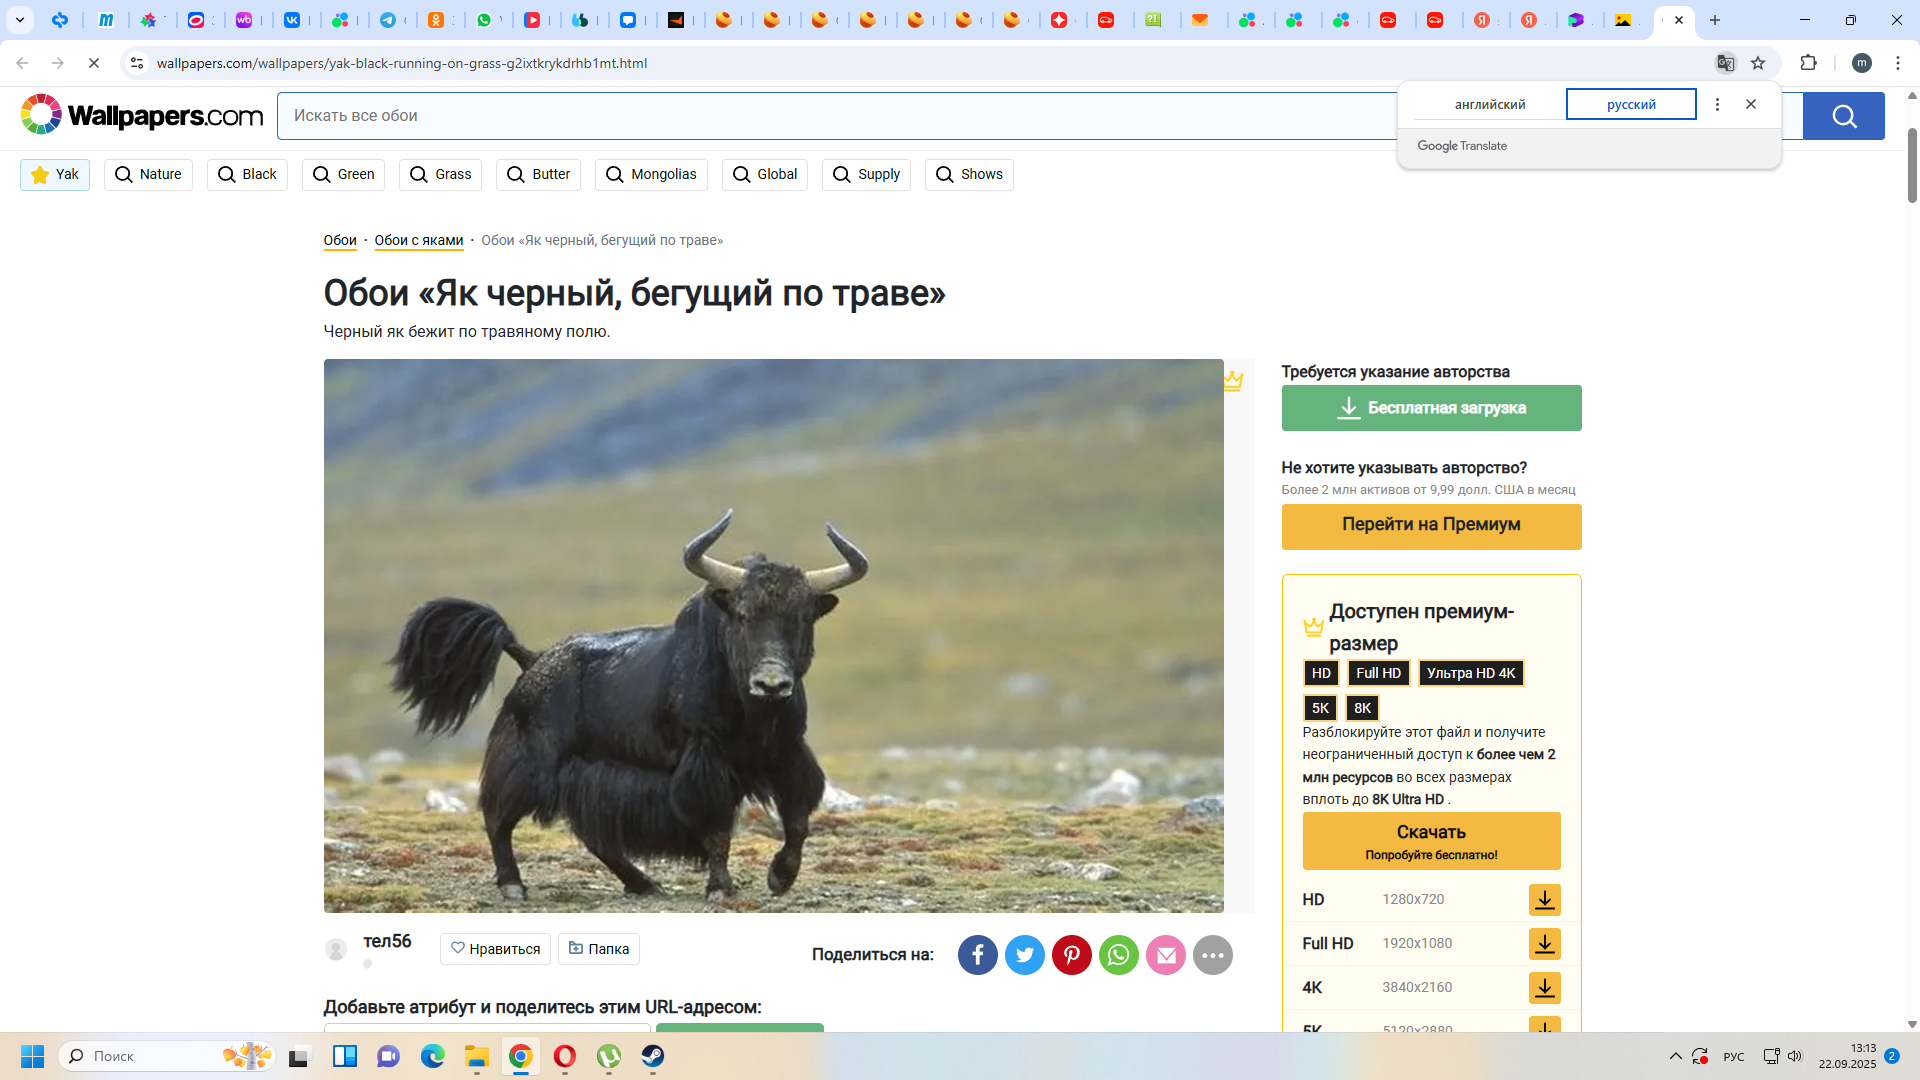Open the uploader name тел56

[387, 941]
